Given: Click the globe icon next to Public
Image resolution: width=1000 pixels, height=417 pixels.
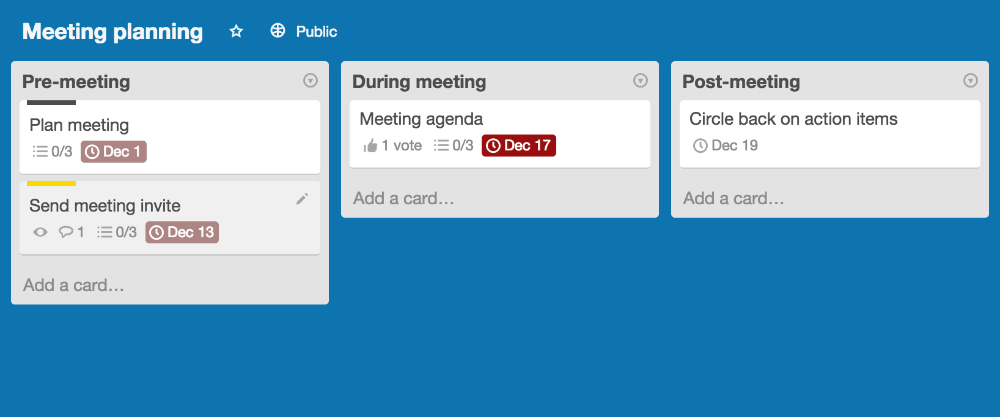Looking at the screenshot, I should 278,31.
